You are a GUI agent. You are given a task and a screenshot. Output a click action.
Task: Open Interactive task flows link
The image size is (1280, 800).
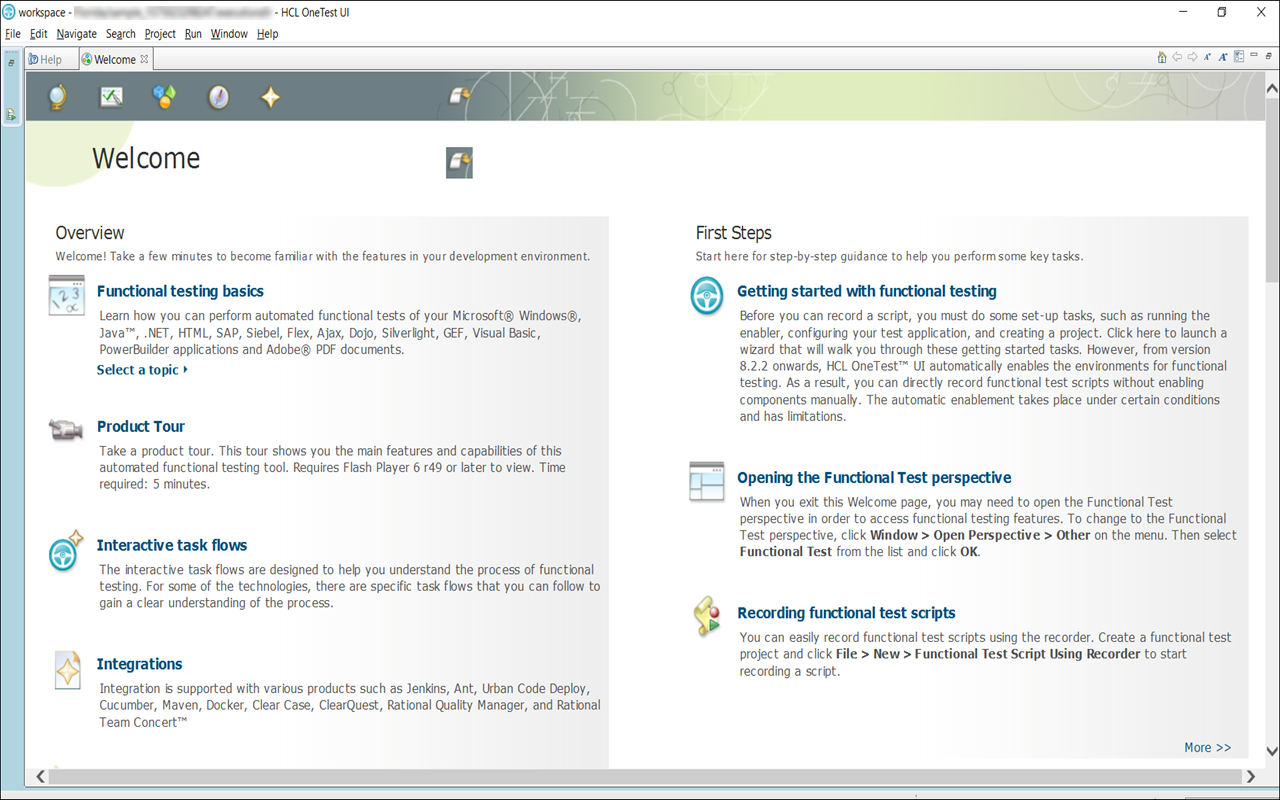point(172,545)
